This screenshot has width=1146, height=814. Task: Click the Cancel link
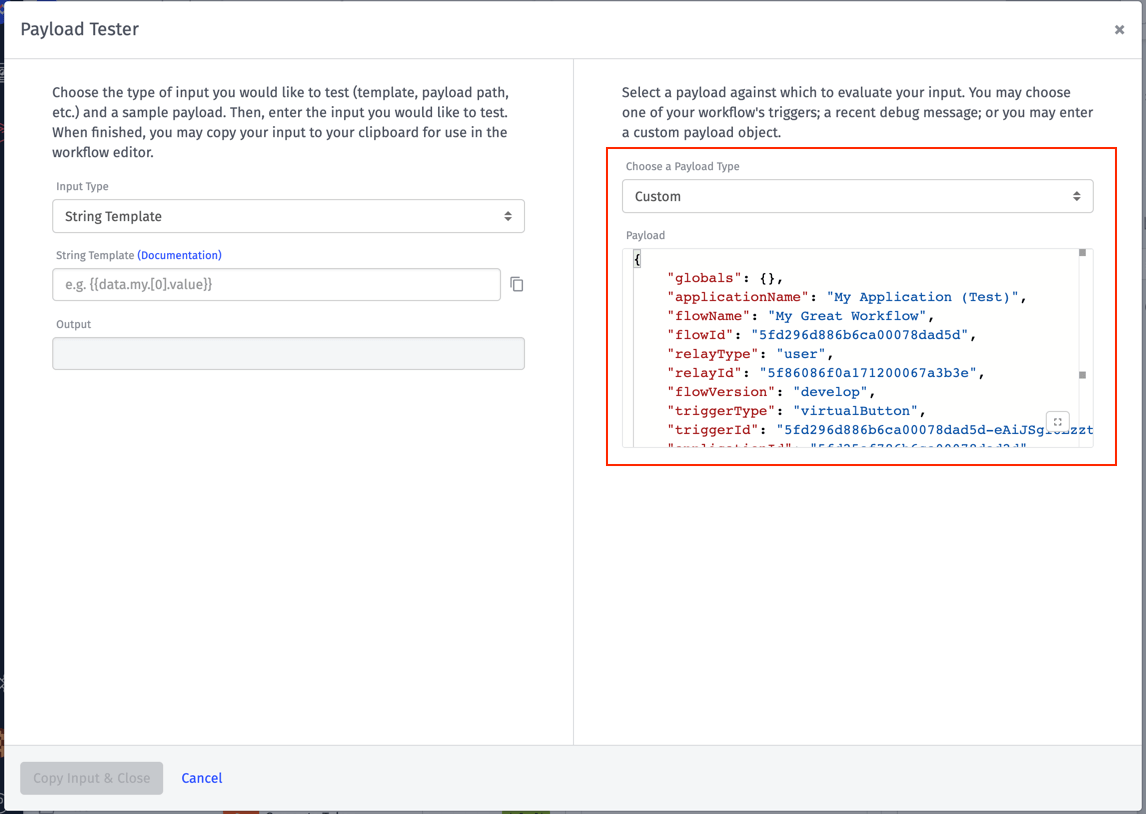pos(202,778)
